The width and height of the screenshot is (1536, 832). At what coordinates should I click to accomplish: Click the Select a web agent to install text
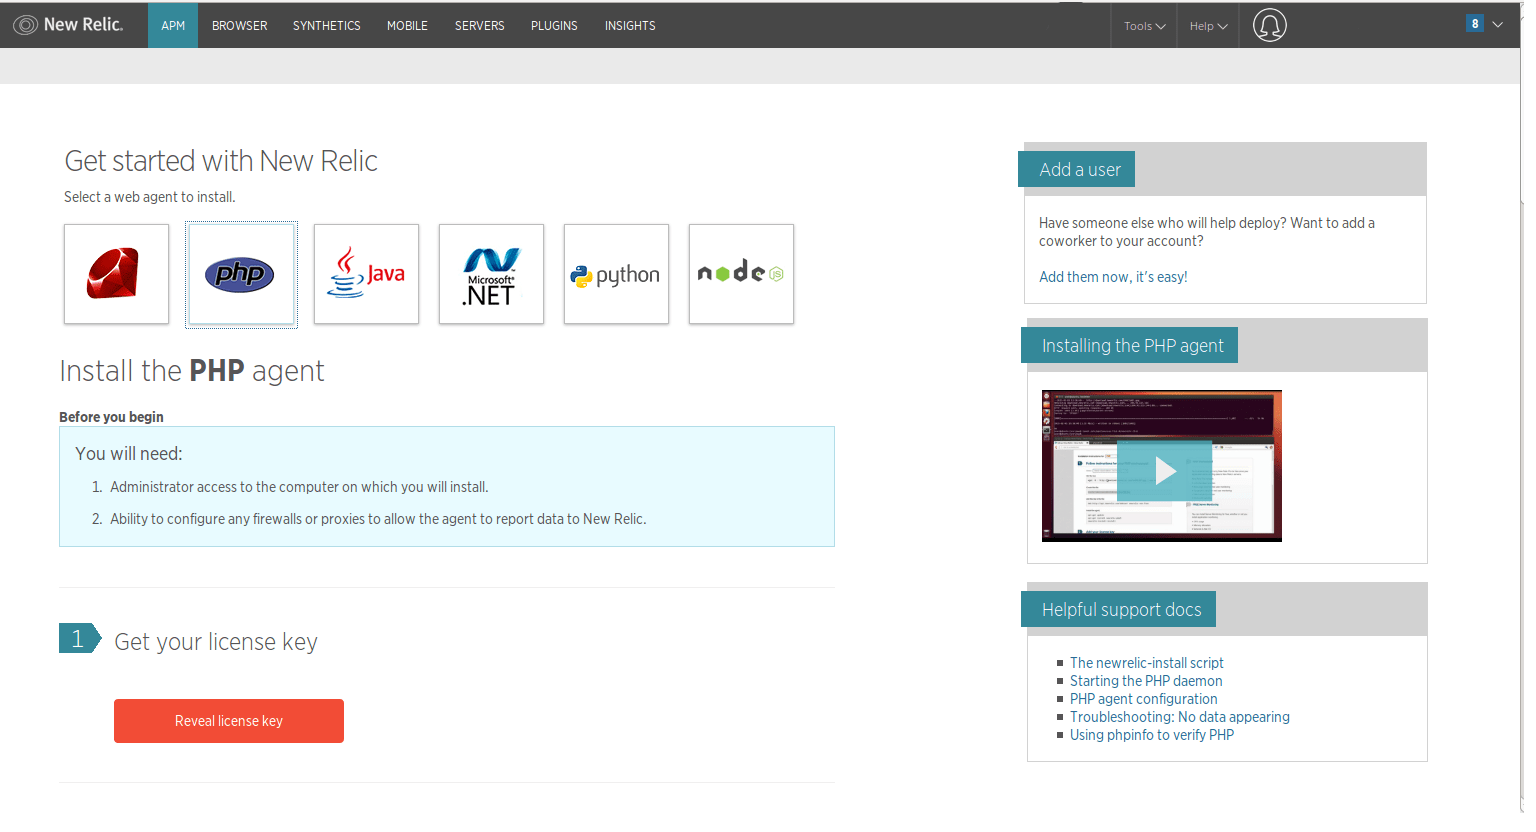pos(150,197)
